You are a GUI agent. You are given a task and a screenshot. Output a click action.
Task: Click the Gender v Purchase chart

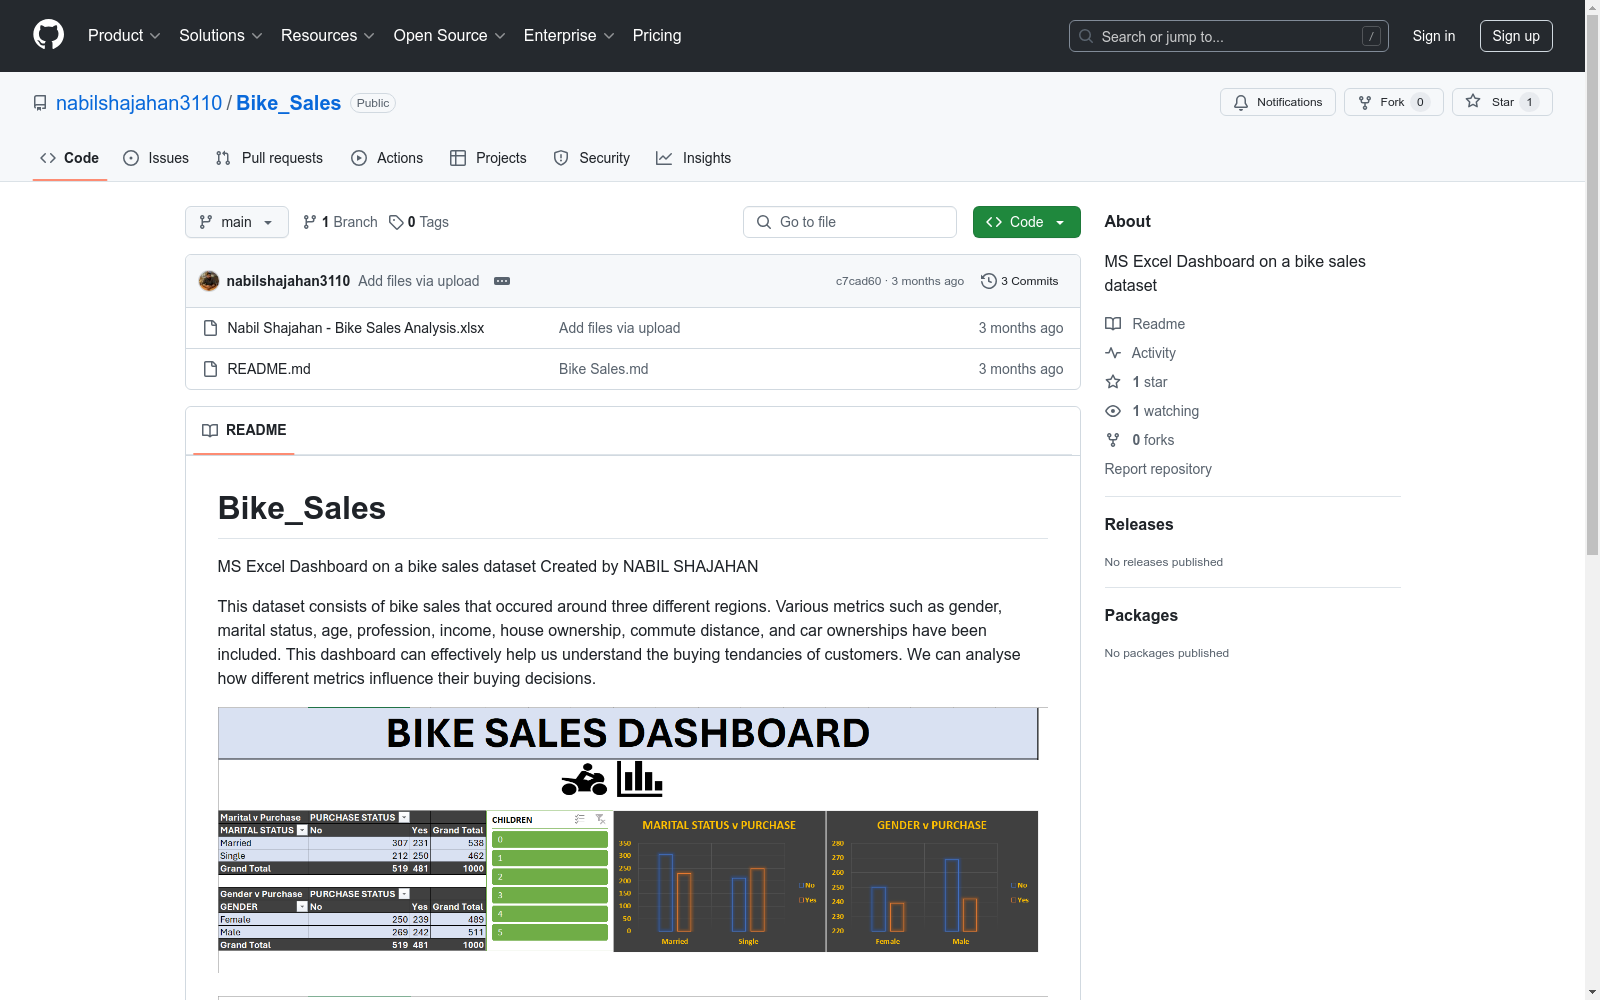(x=932, y=881)
